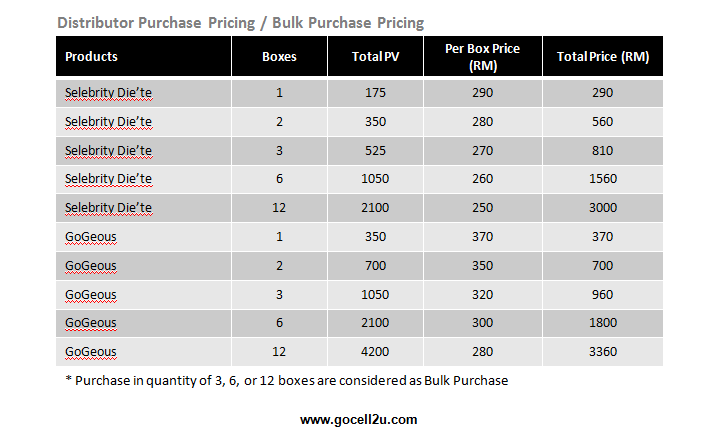Select GoGeous in the 12-box row
The image size is (719, 437).
[91, 352]
